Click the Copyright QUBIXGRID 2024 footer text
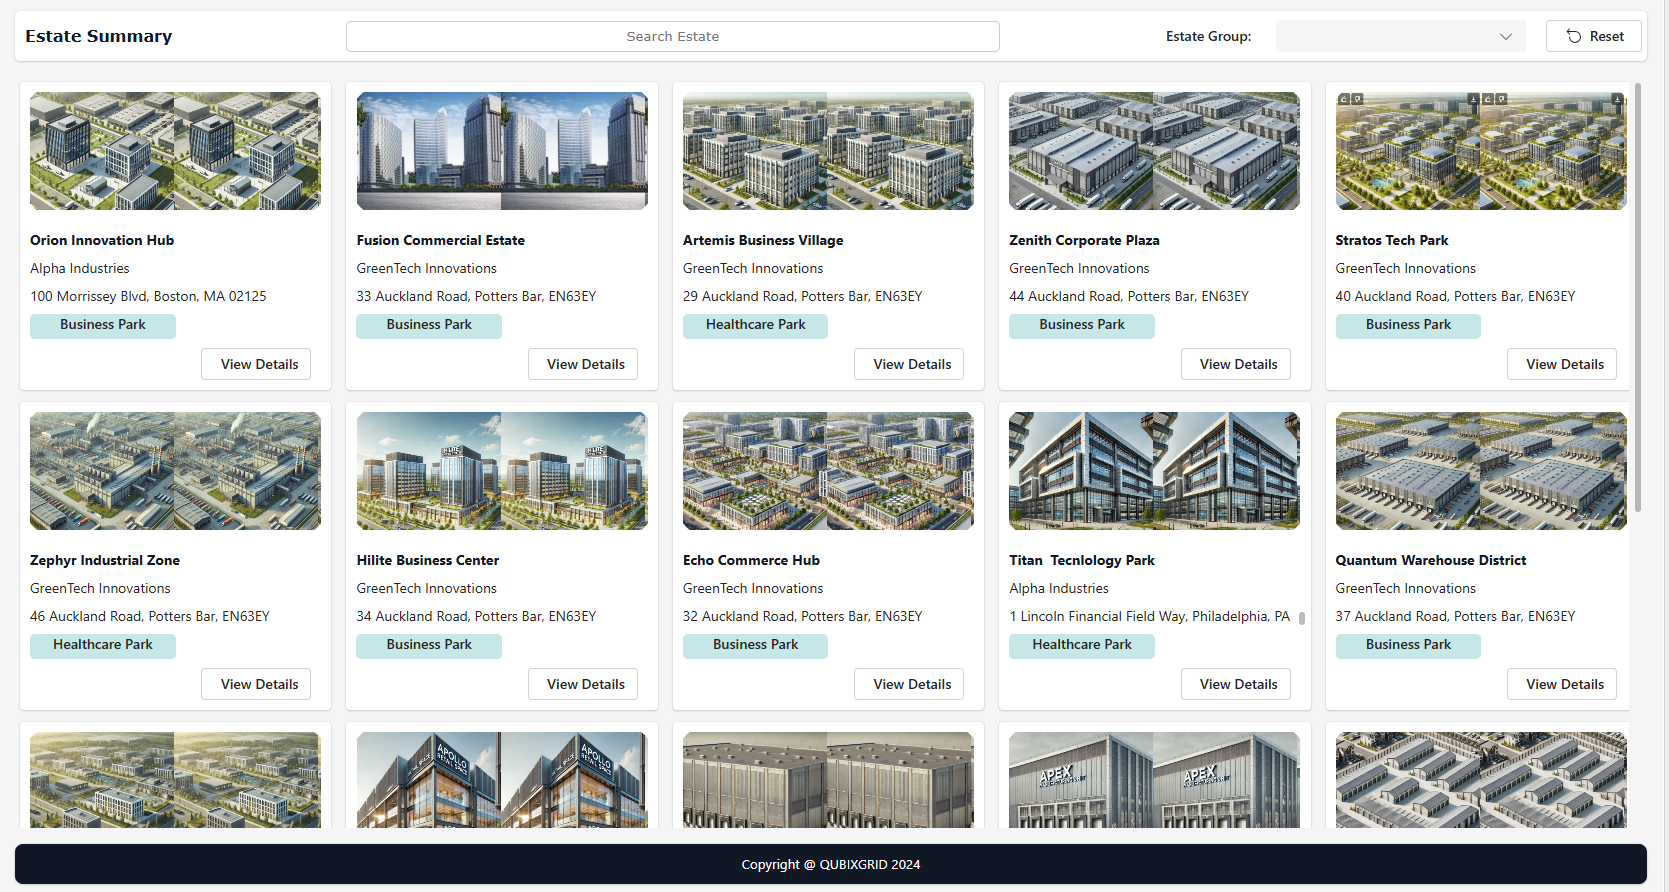The image size is (1669, 892). pyautogui.click(x=831, y=864)
